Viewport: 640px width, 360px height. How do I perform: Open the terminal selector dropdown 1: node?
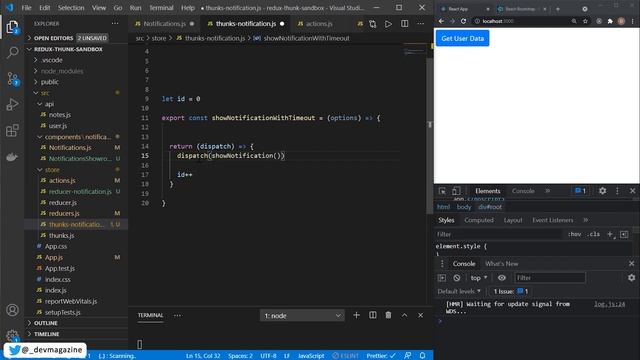302,316
